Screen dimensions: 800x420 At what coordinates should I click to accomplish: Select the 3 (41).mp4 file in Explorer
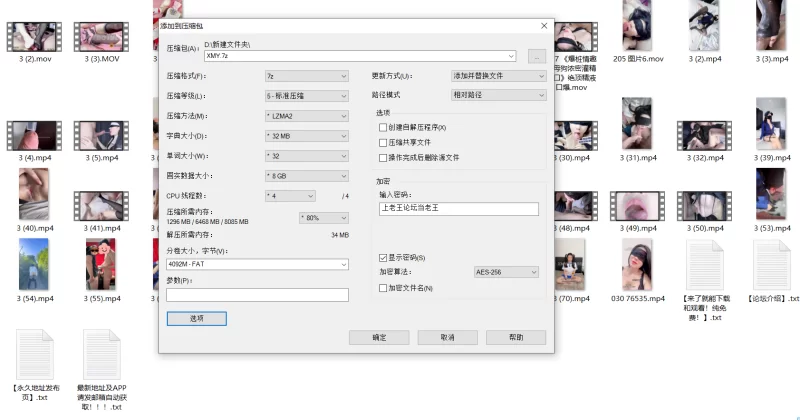click(x=102, y=206)
